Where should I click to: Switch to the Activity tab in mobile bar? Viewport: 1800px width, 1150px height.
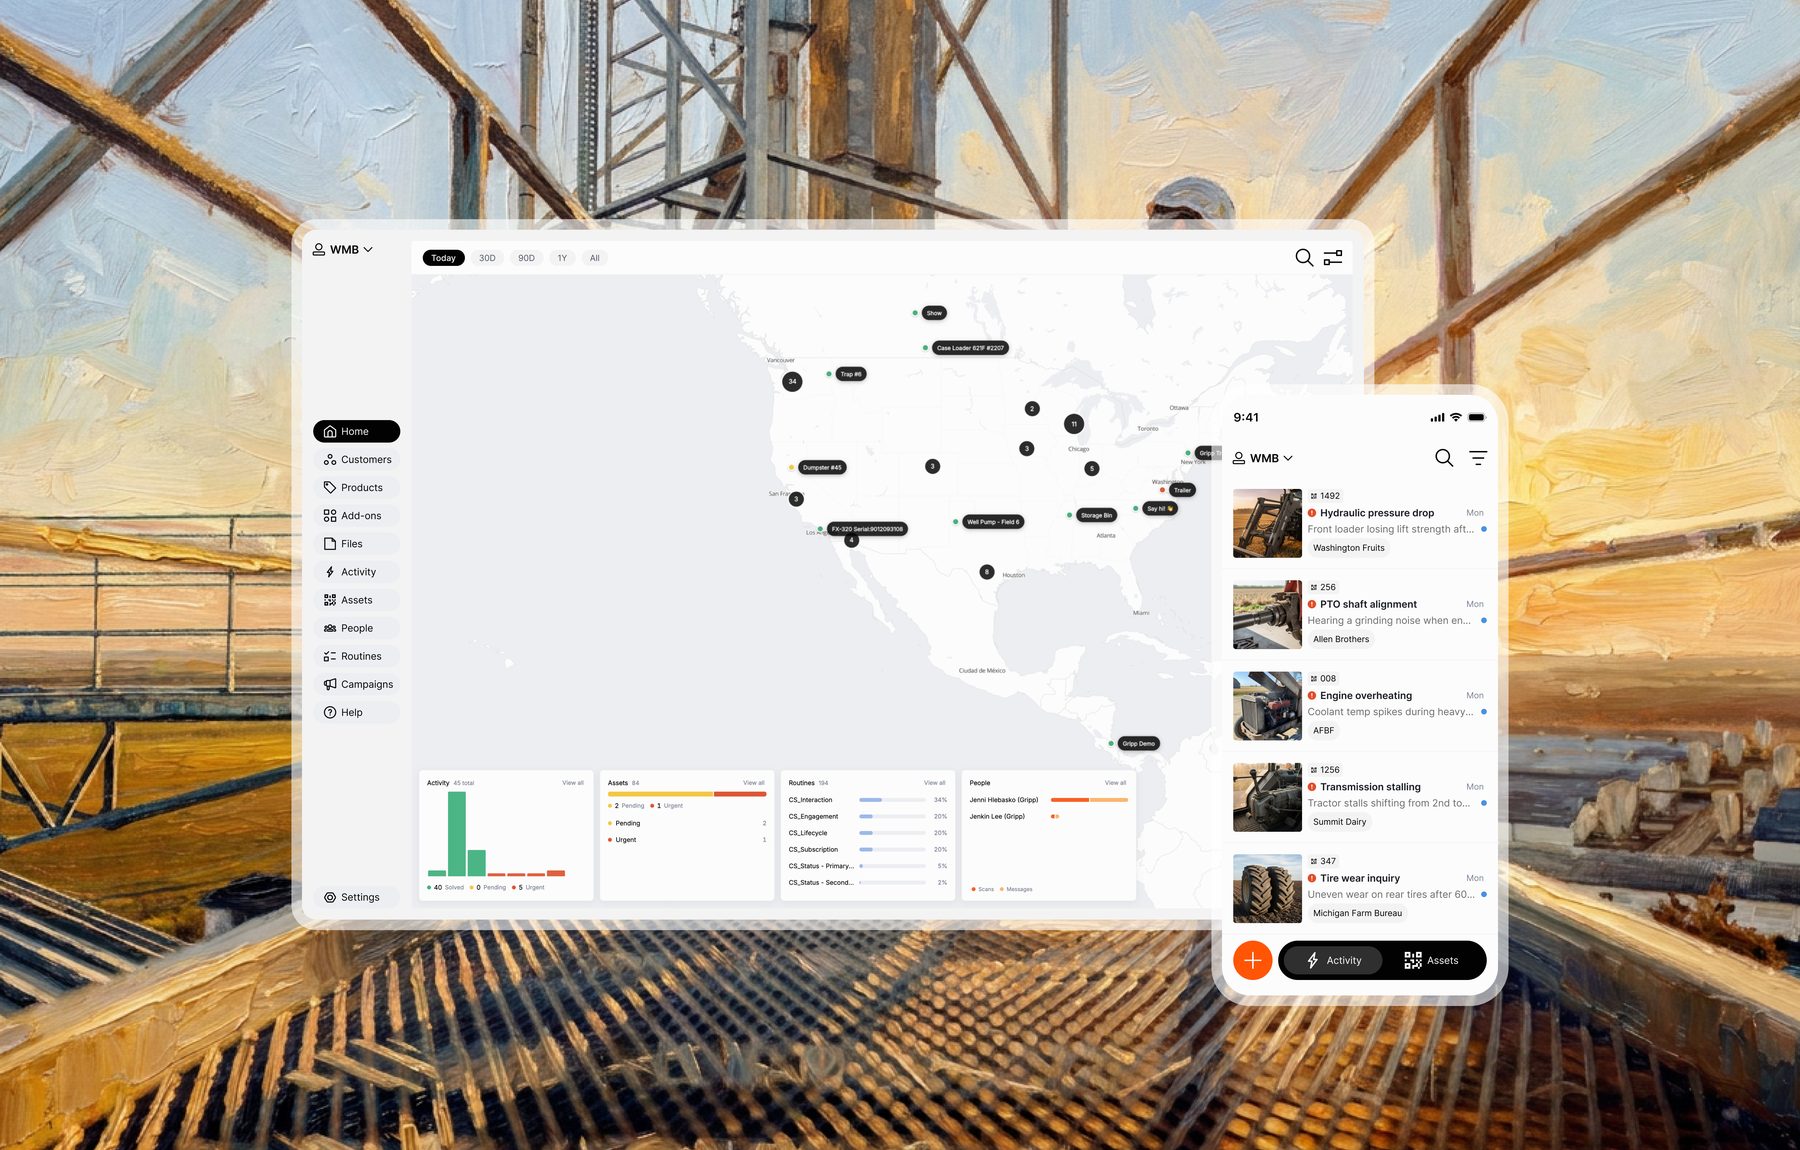coord(1333,960)
